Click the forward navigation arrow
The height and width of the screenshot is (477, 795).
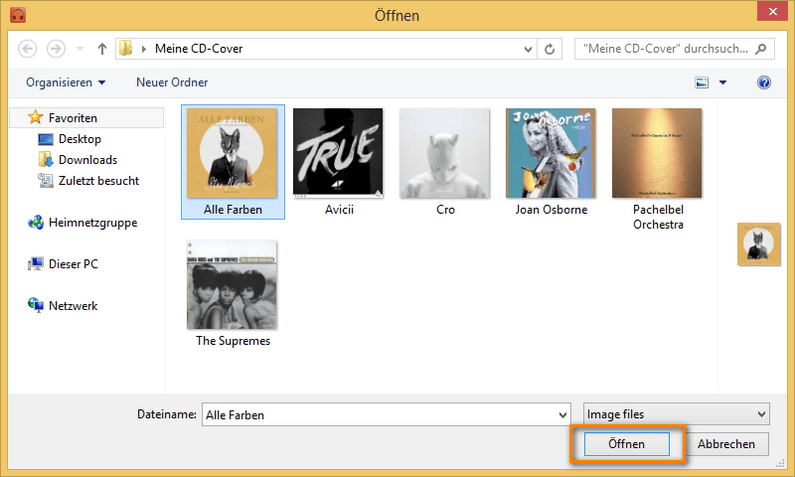pos(56,49)
